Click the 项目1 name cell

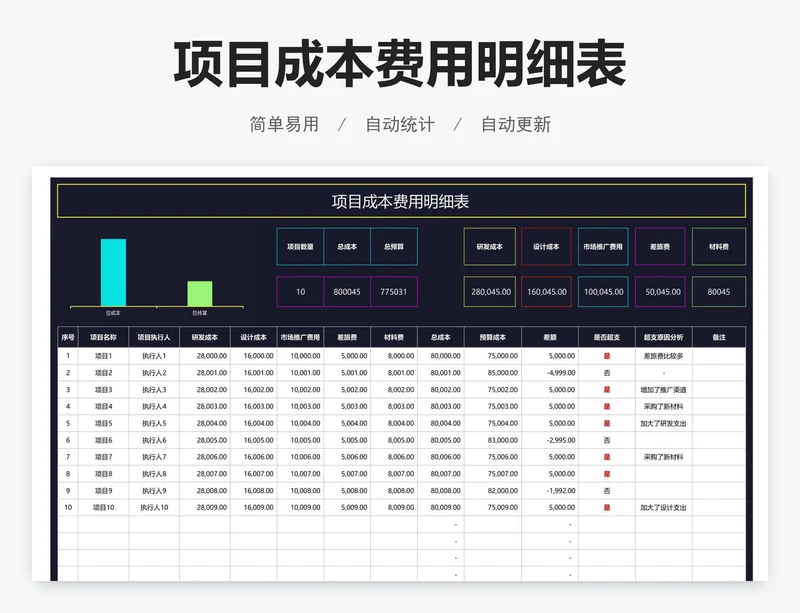[104, 356]
